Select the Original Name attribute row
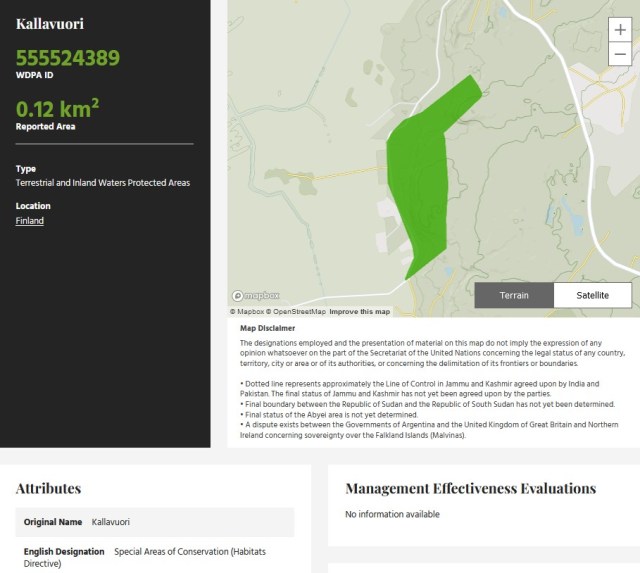The height and width of the screenshot is (573, 640). coord(155,522)
